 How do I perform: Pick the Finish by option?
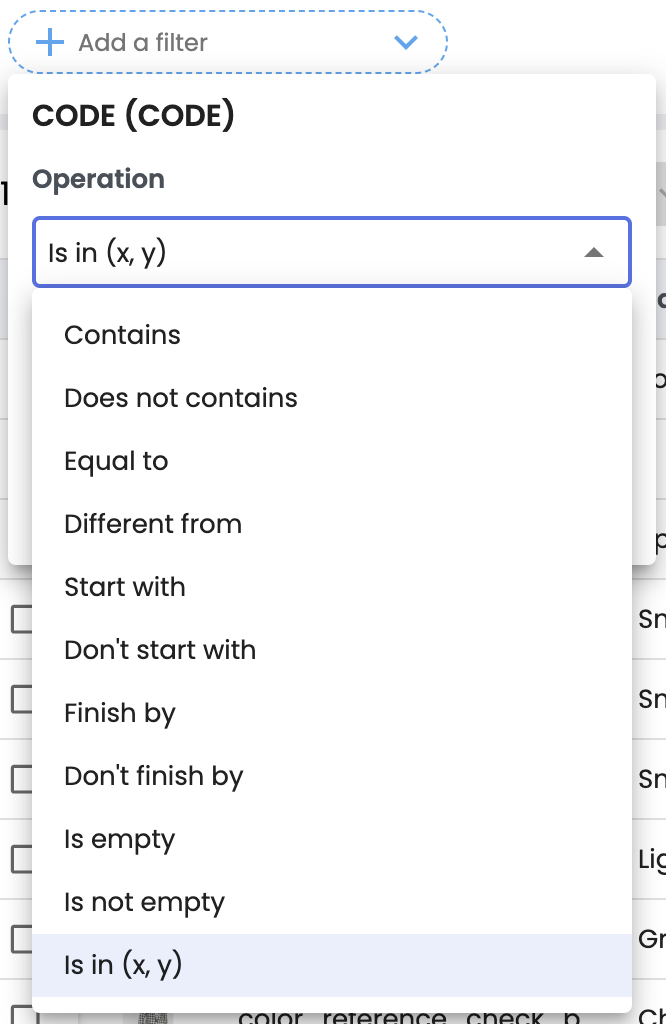pos(120,713)
